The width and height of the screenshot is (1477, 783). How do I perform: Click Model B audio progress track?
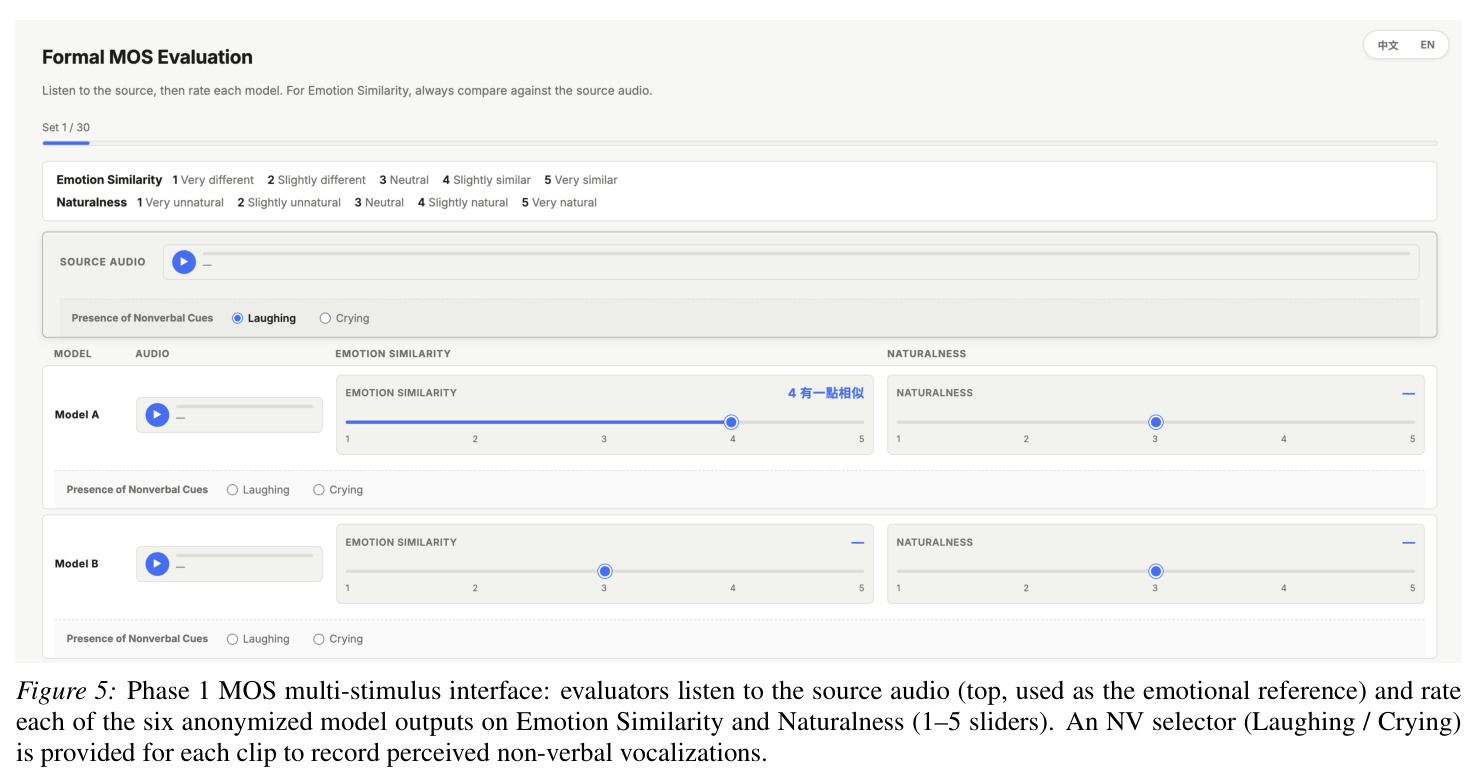tap(245, 556)
